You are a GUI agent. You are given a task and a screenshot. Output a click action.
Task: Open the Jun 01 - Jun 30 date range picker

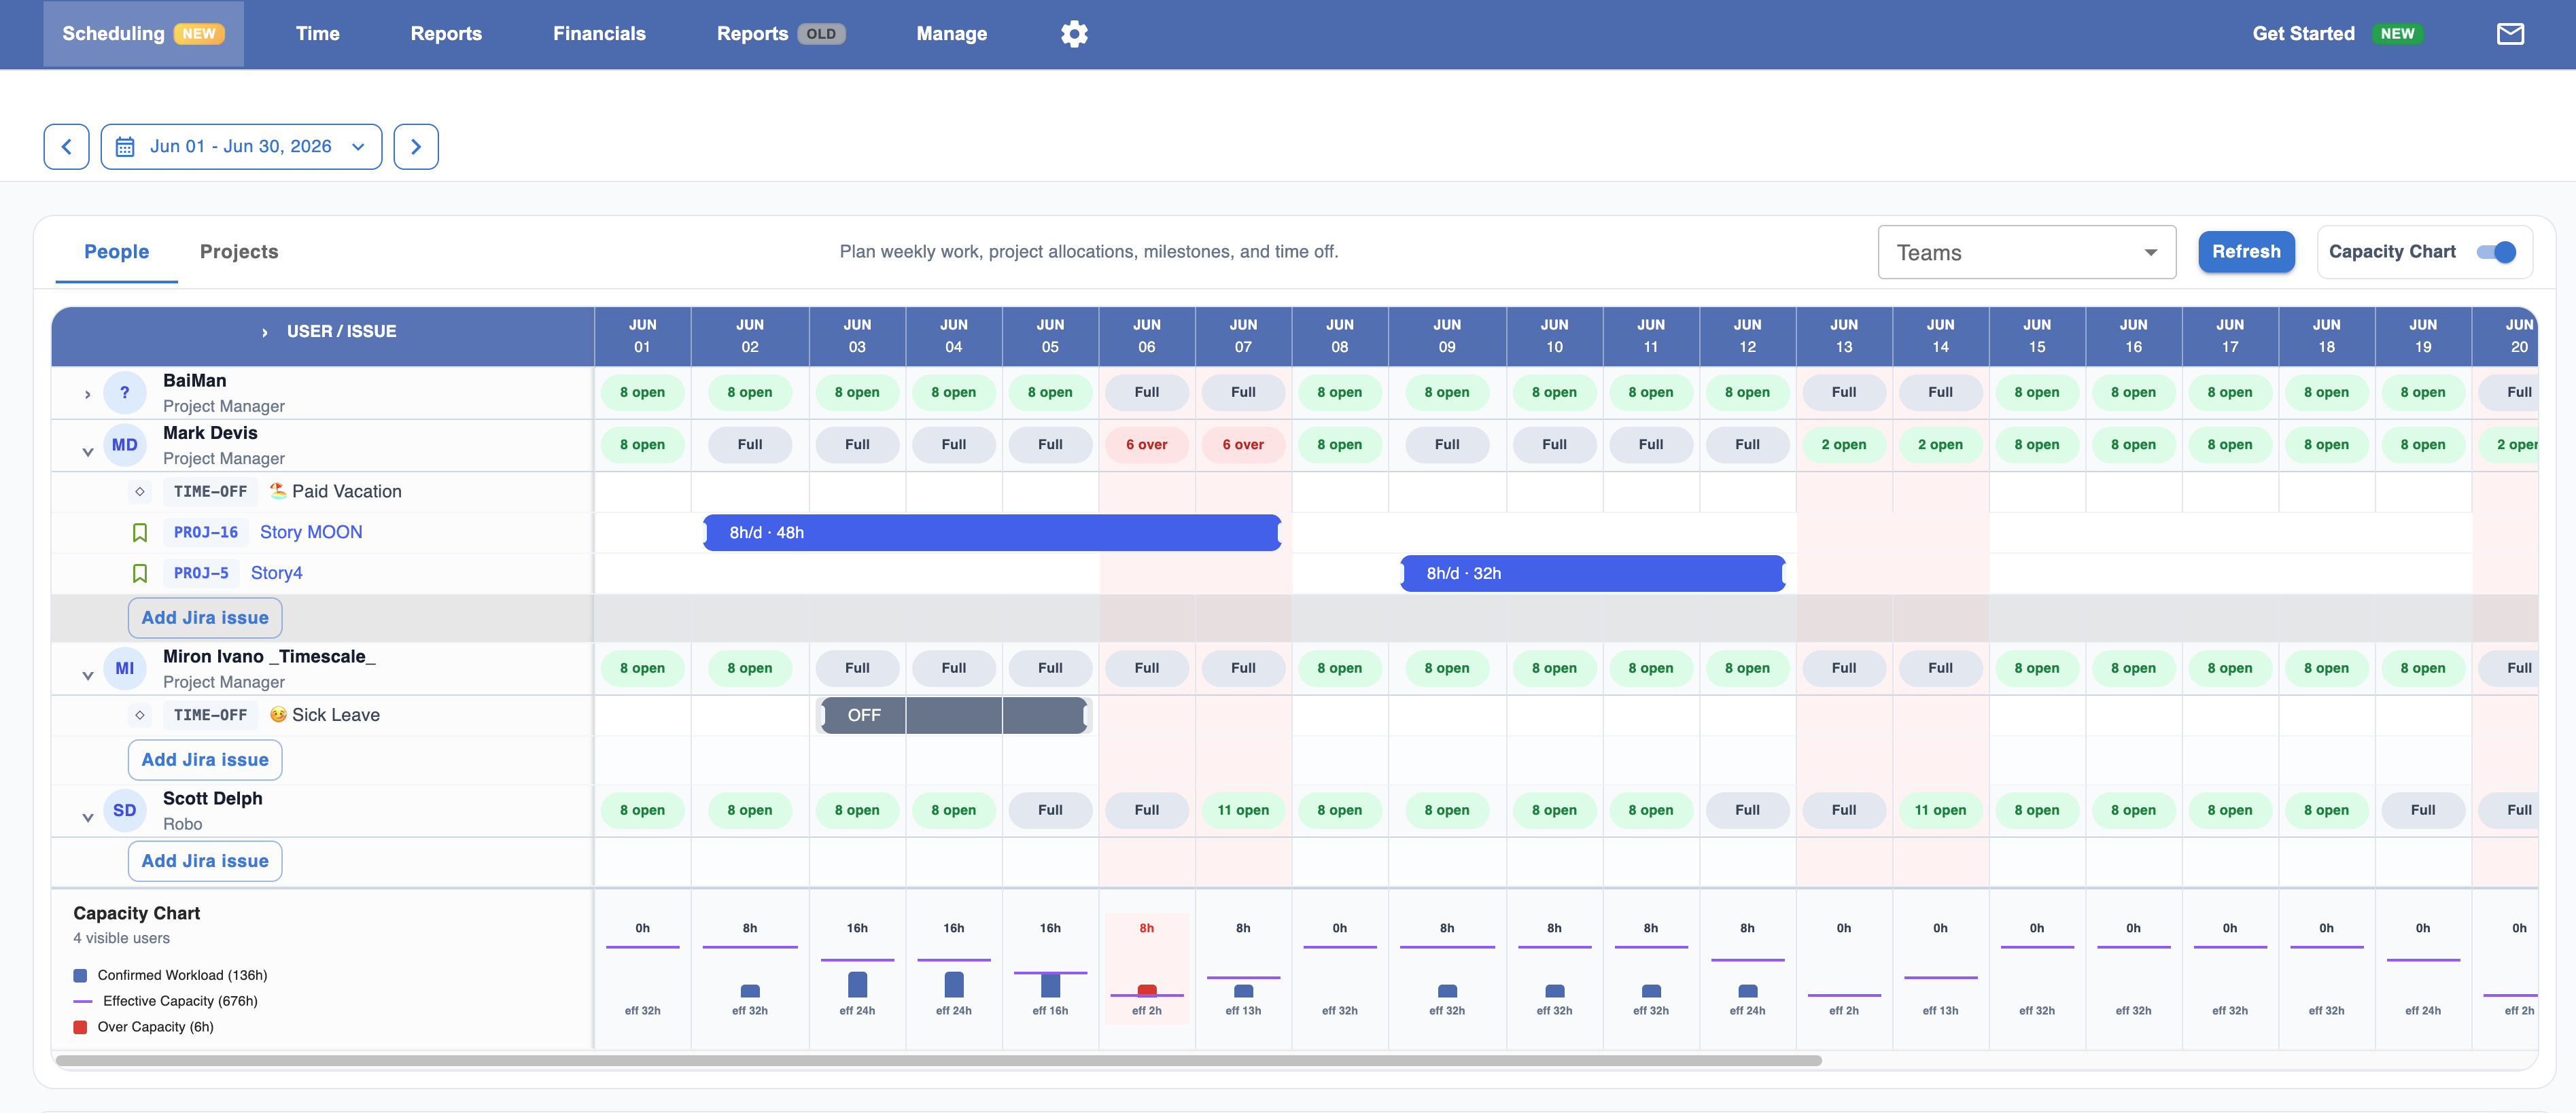pos(241,147)
